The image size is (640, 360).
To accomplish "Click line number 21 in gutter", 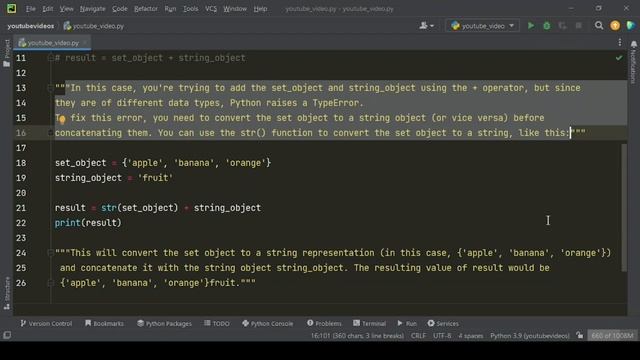I will click(x=21, y=208).
